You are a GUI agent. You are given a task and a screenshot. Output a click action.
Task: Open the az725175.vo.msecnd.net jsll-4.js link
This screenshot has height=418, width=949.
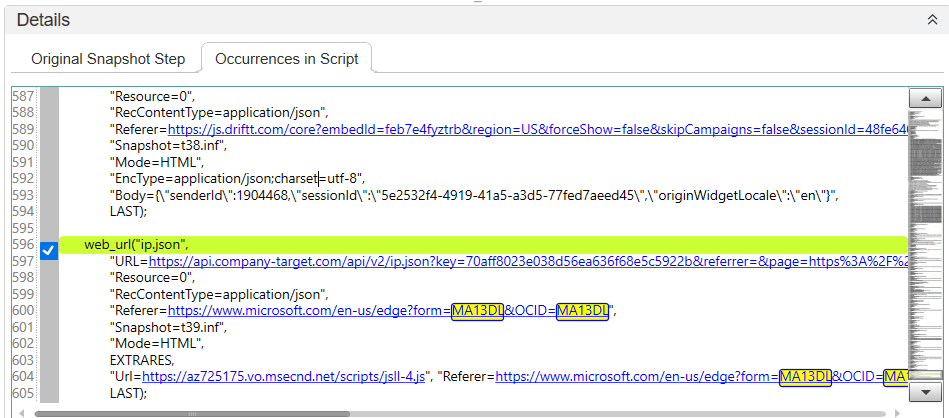[284, 376]
